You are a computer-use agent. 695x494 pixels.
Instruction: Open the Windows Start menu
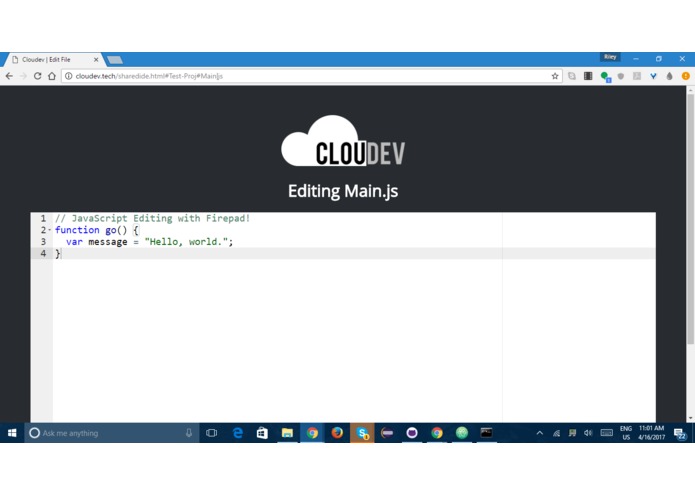[12, 433]
